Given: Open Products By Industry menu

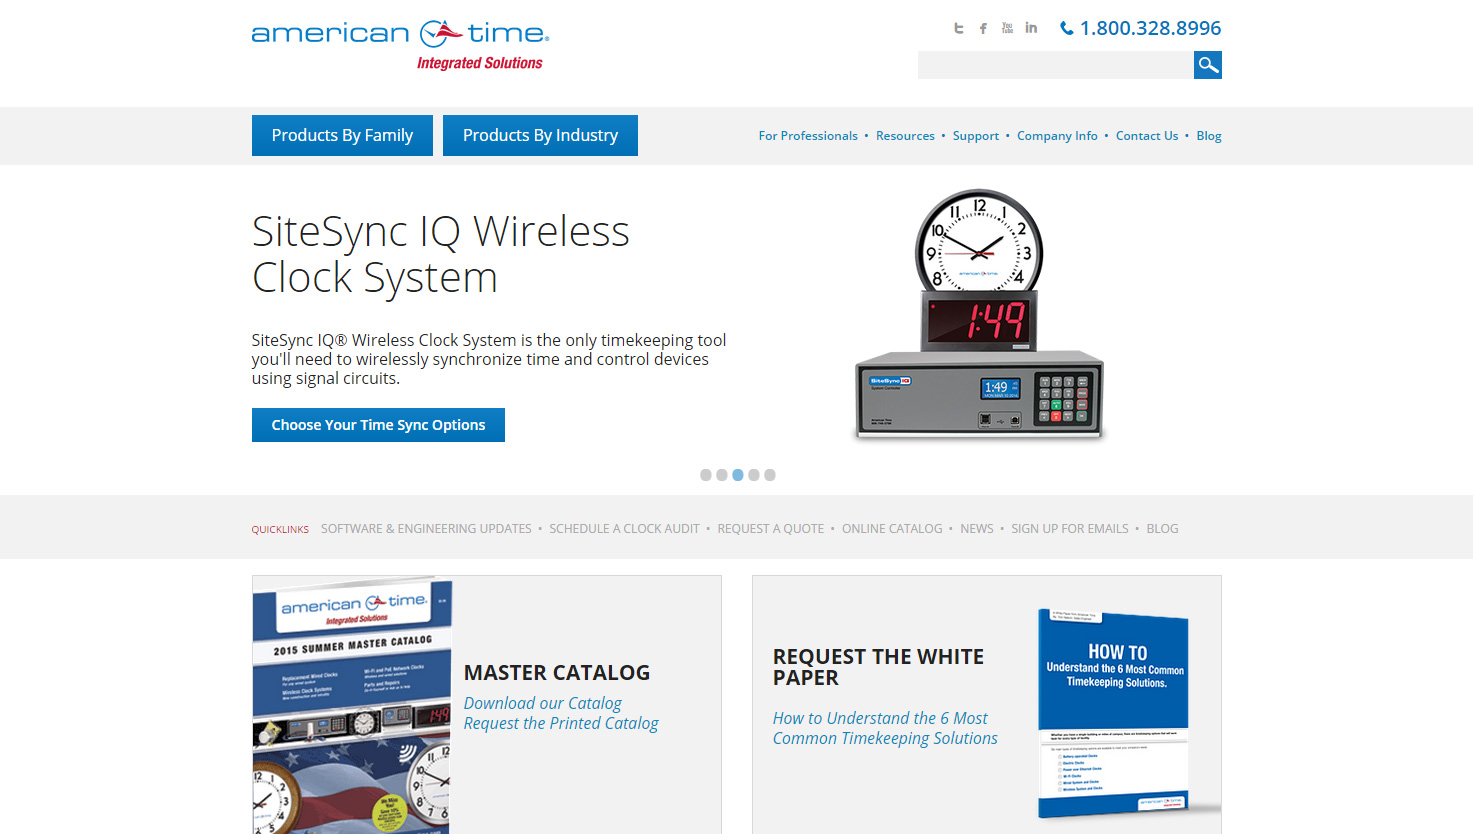Looking at the screenshot, I should tap(540, 135).
